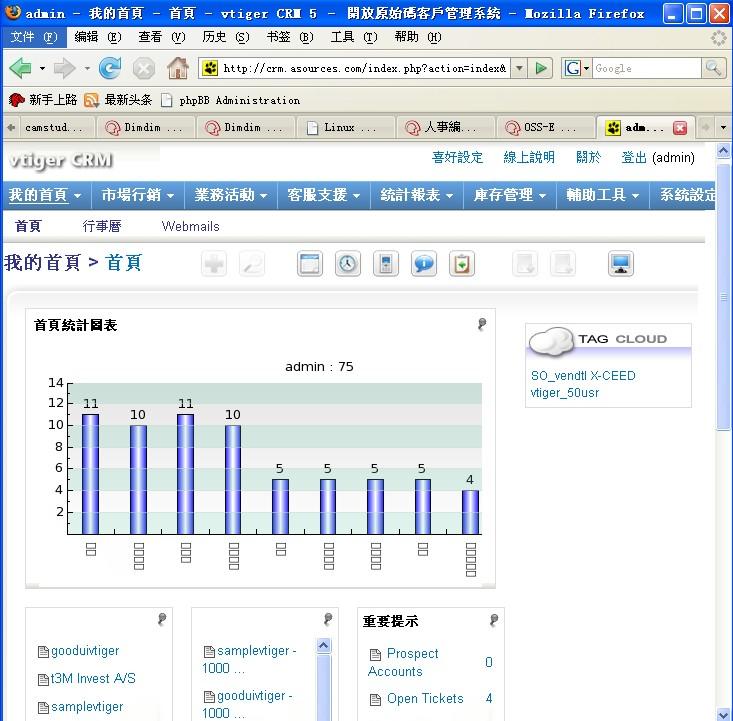The image size is (733, 721).
Task: Click the clock icon in the toolbar
Action: (x=347, y=264)
